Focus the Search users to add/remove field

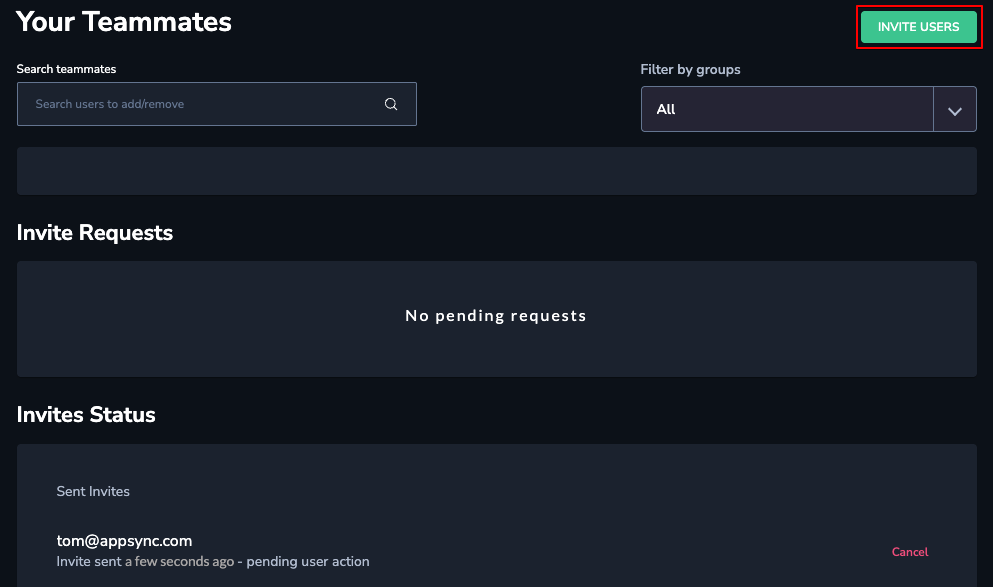(217, 104)
